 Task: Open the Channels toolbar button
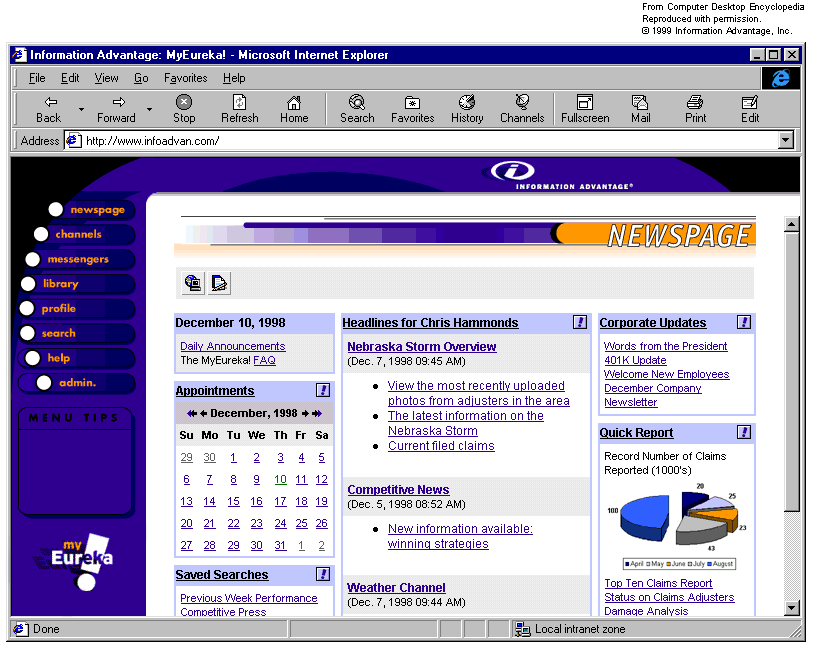coord(522,110)
